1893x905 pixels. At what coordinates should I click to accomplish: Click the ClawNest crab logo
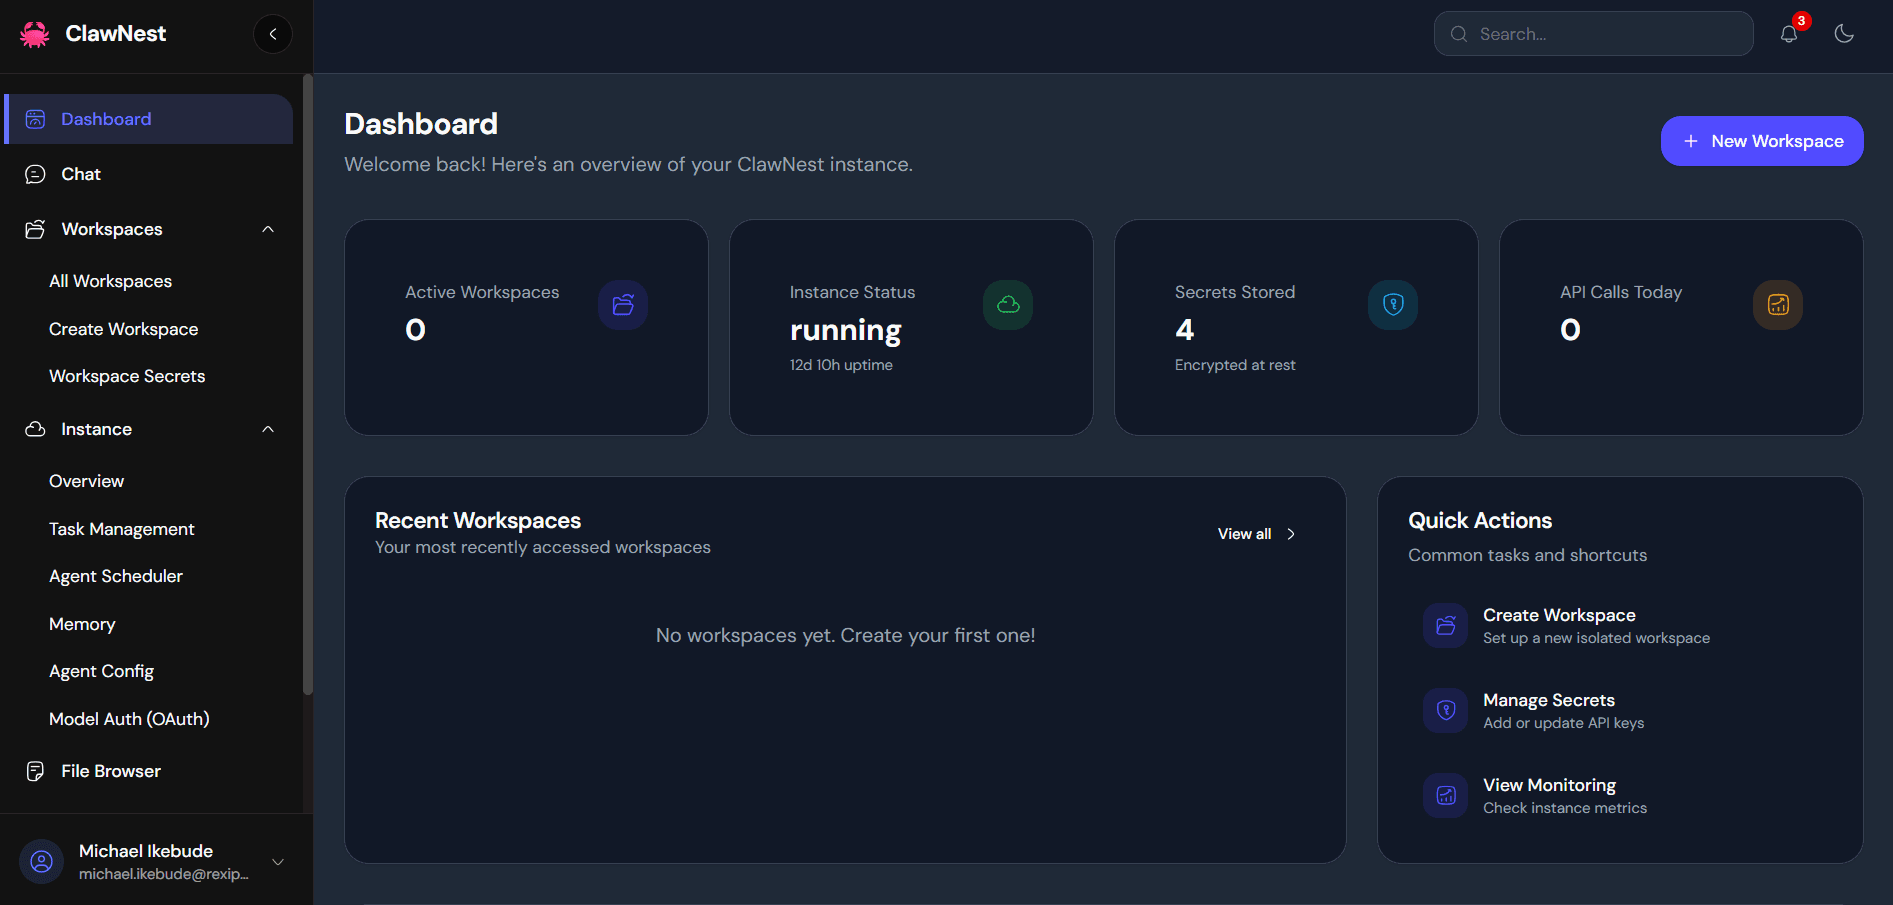tap(33, 33)
